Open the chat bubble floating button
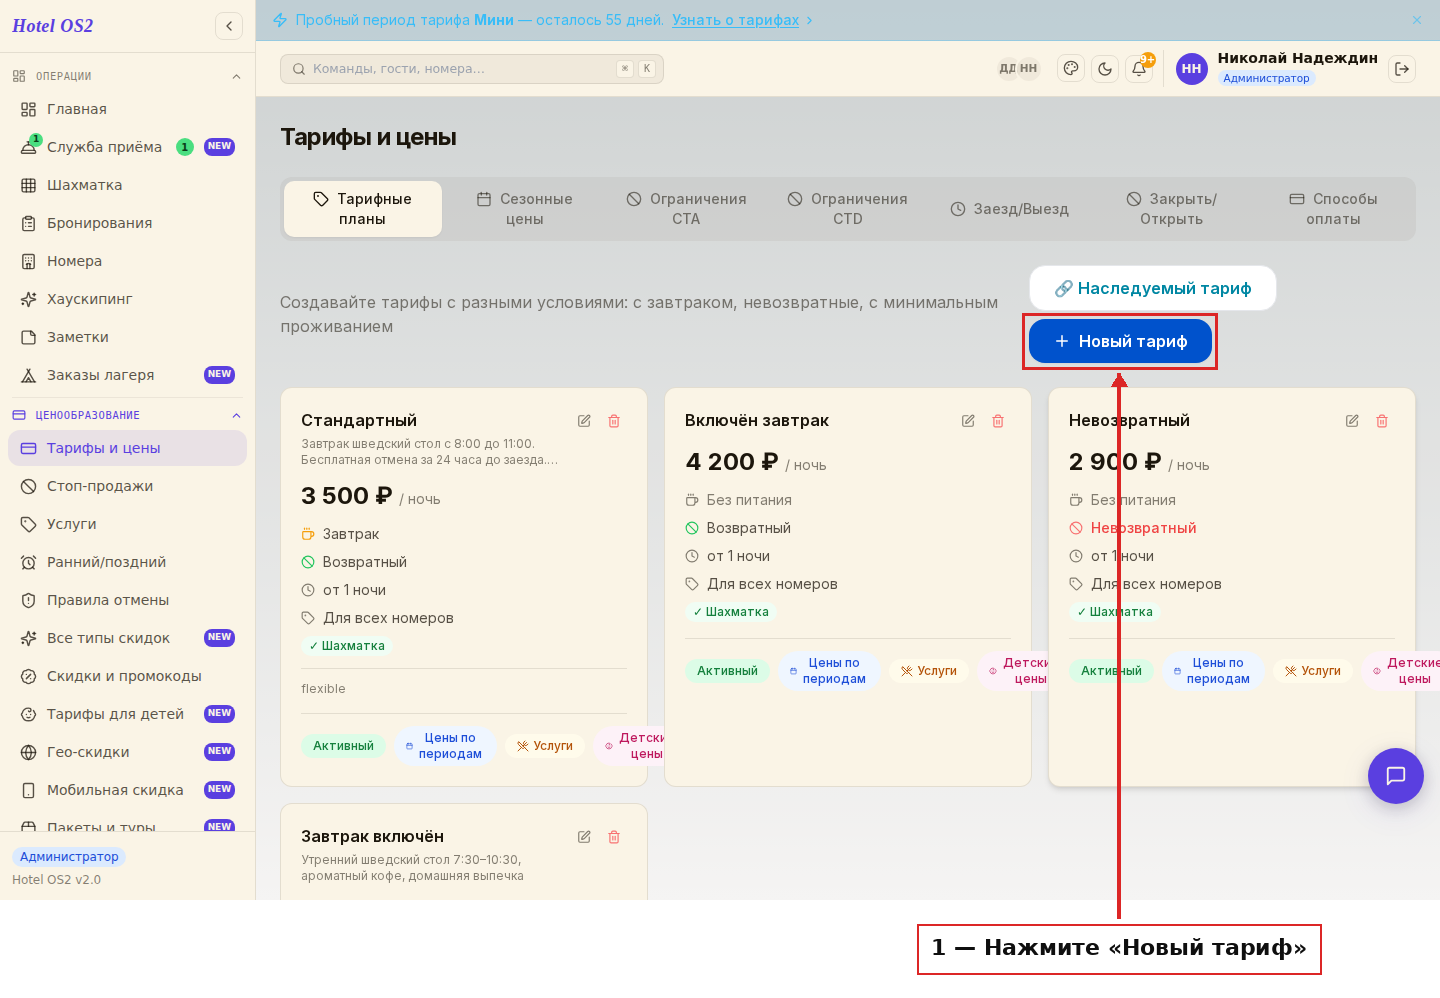This screenshot has width=1440, height=998. (1396, 775)
